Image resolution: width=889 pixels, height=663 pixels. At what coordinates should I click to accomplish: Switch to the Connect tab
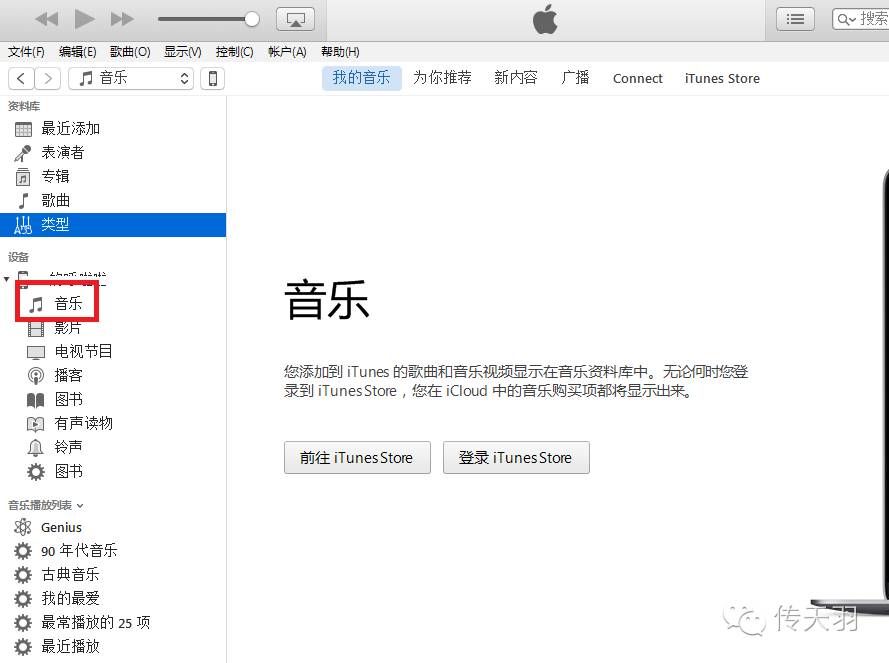[637, 78]
